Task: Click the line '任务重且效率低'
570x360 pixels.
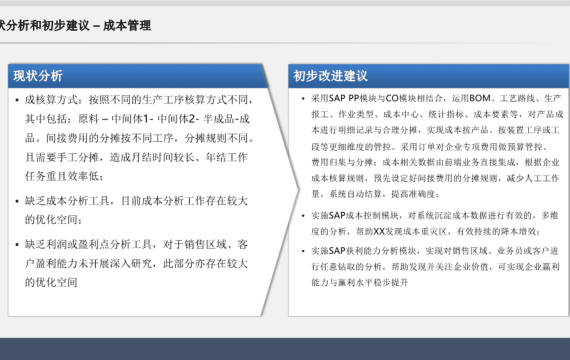Action: click(x=64, y=176)
